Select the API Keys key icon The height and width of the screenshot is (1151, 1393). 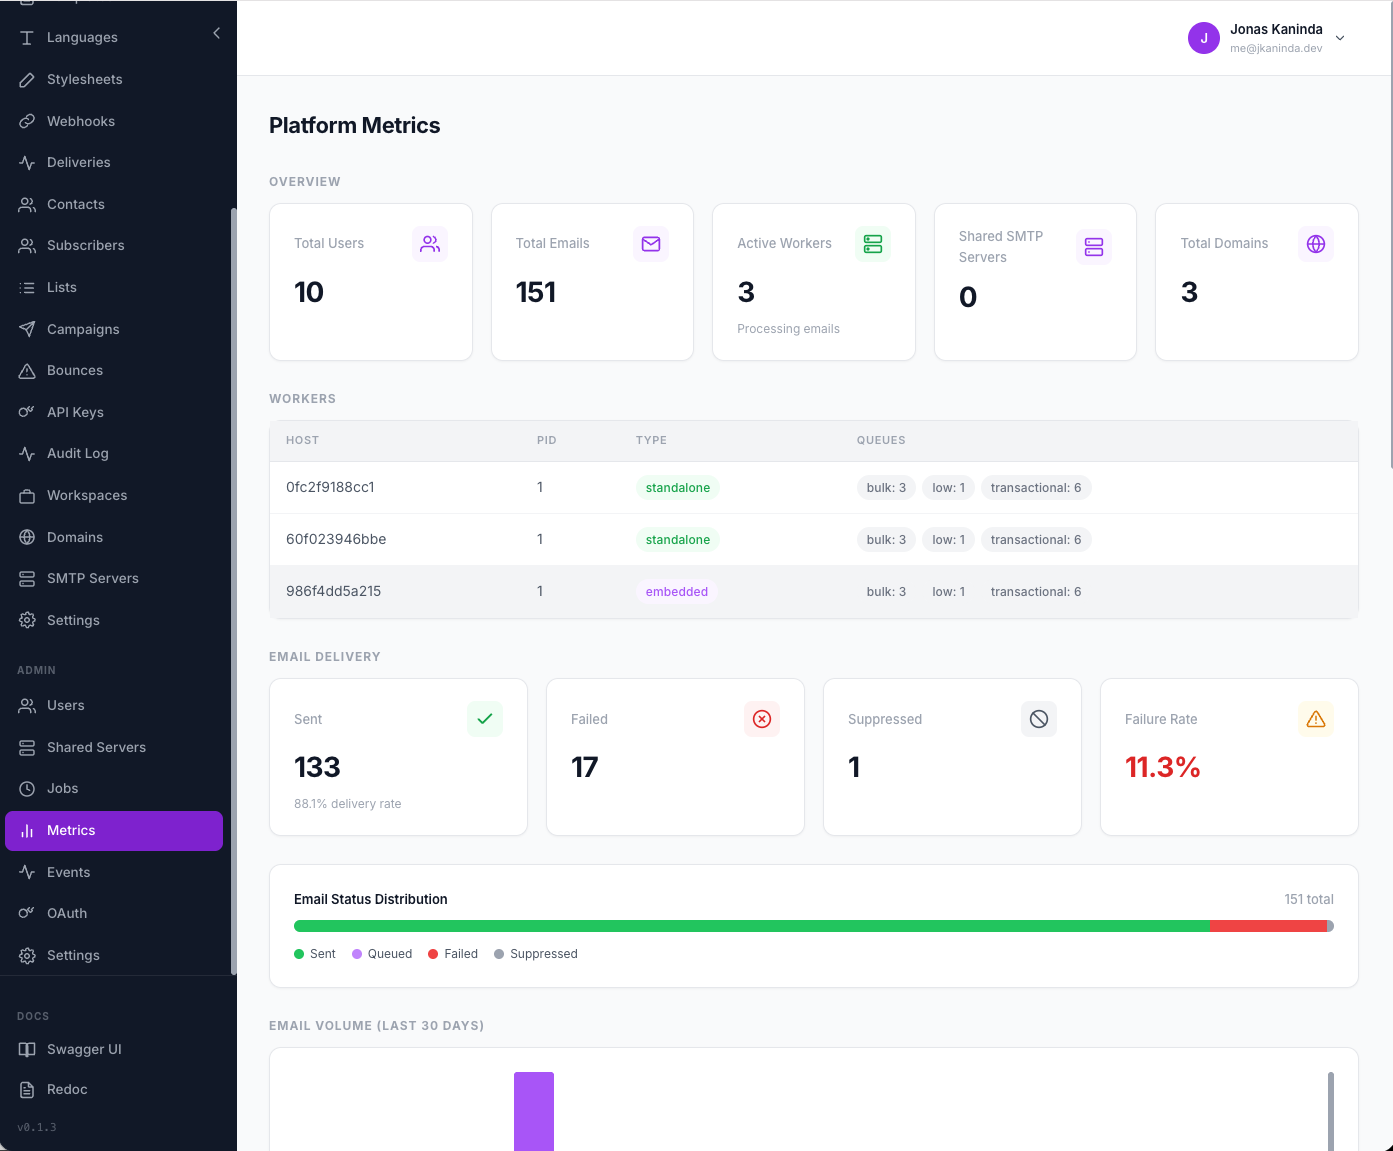click(27, 412)
